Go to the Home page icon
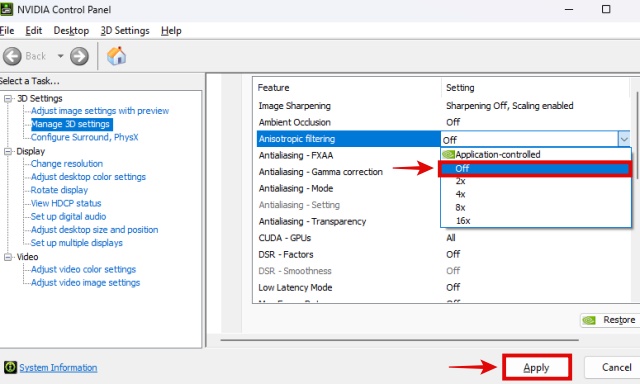The width and height of the screenshot is (640, 384). tap(116, 56)
